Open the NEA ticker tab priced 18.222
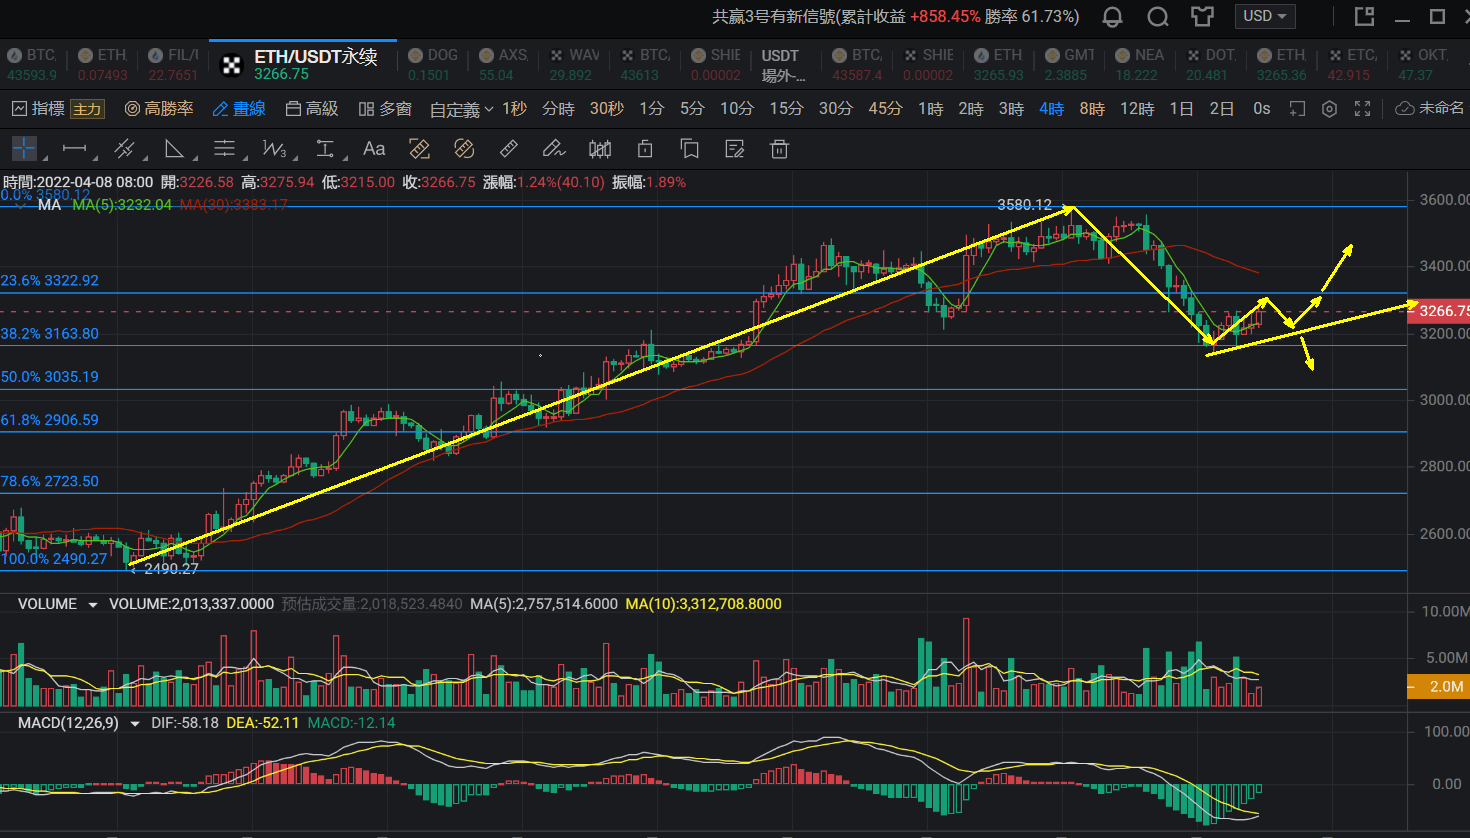 (1139, 64)
